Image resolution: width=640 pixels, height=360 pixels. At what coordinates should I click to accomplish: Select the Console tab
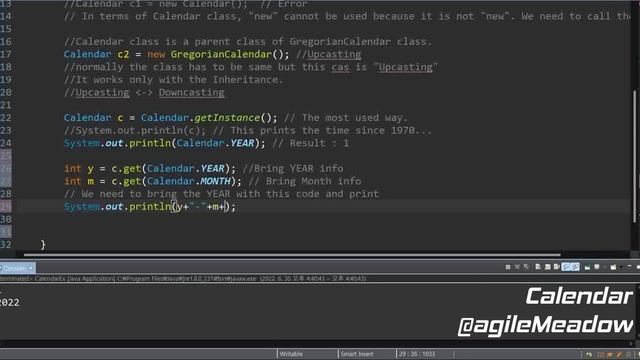point(17,268)
